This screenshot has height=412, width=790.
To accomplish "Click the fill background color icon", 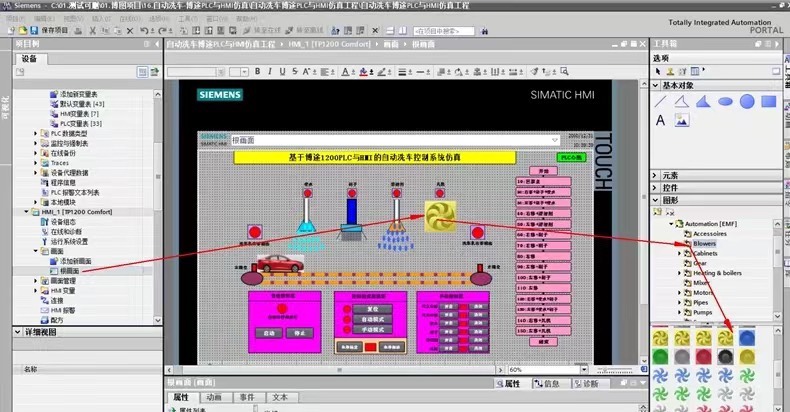I will point(363,72).
